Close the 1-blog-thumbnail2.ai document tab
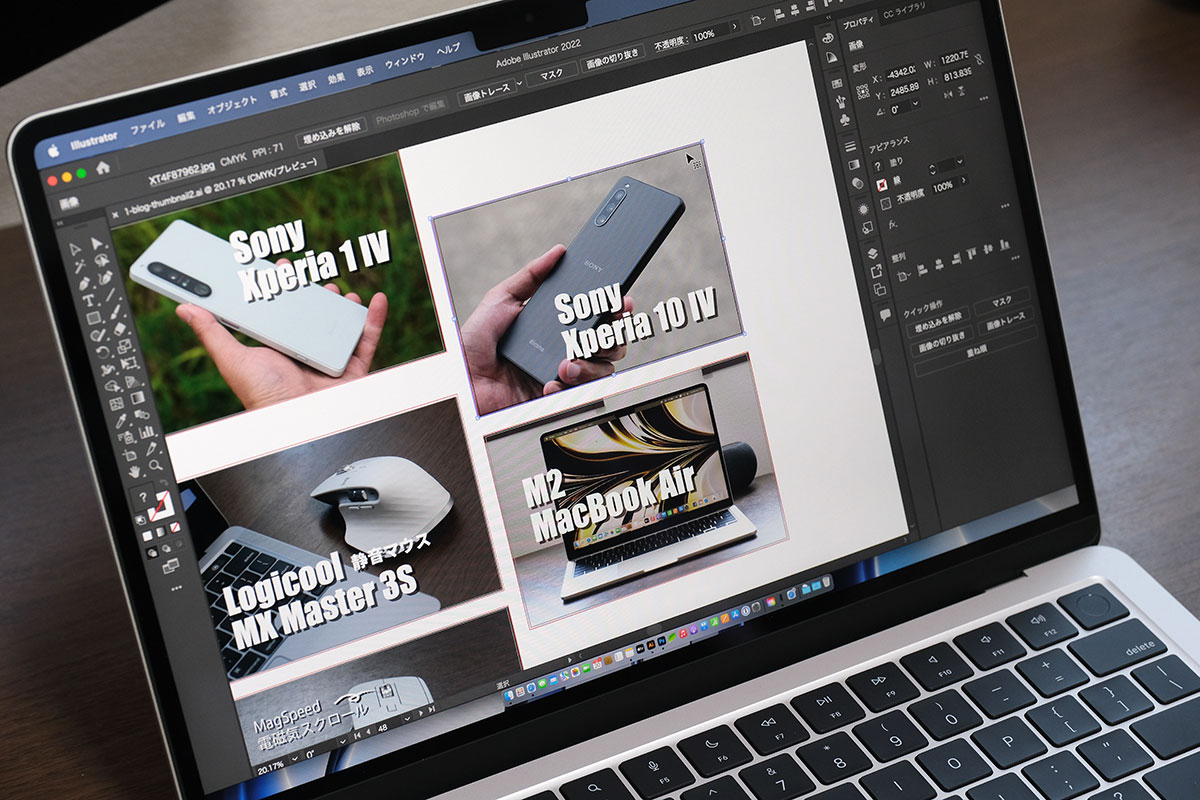1200x800 pixels. pos(115,215)
